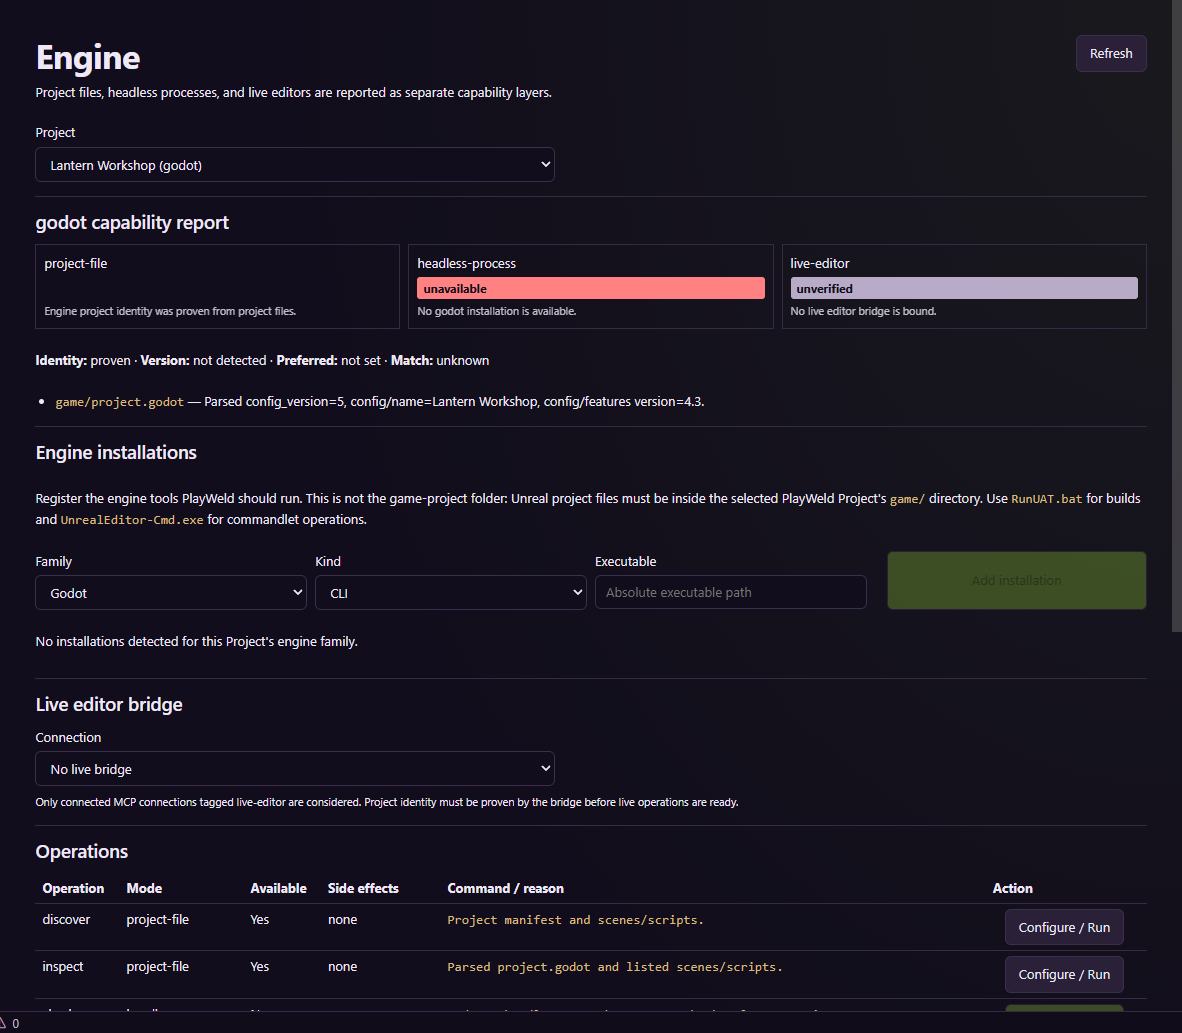Click the warning icon in the status bar
The width and height of the screenshot is (1182, 1033).
pyautogui.click(x=3, y=1023)
